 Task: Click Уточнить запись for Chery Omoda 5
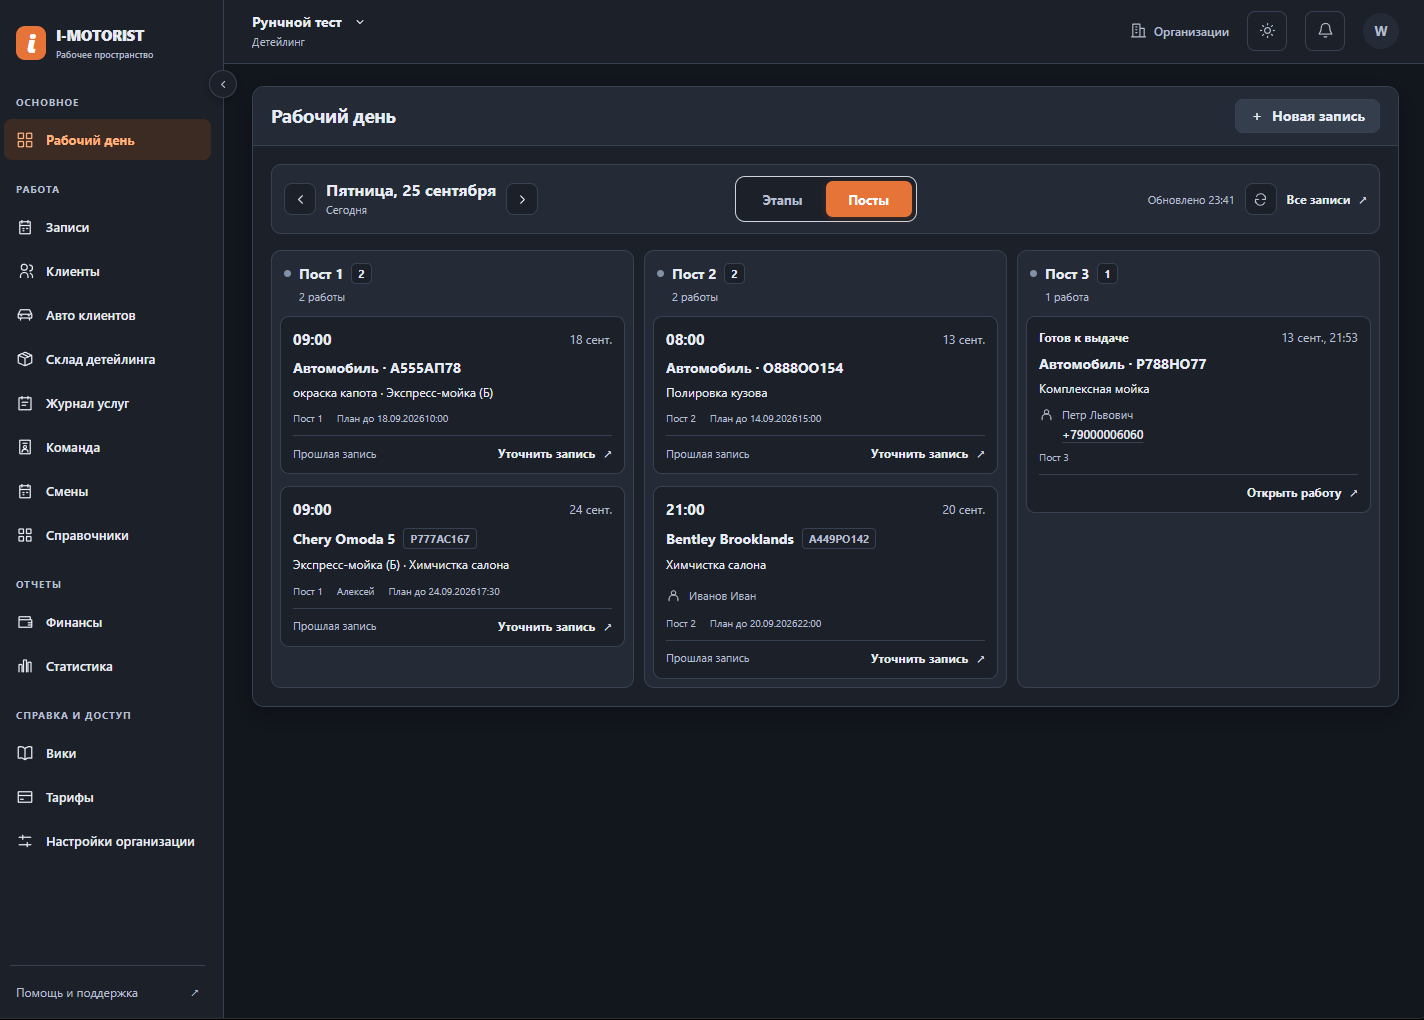pyautogui.click(x=555, y=627)
